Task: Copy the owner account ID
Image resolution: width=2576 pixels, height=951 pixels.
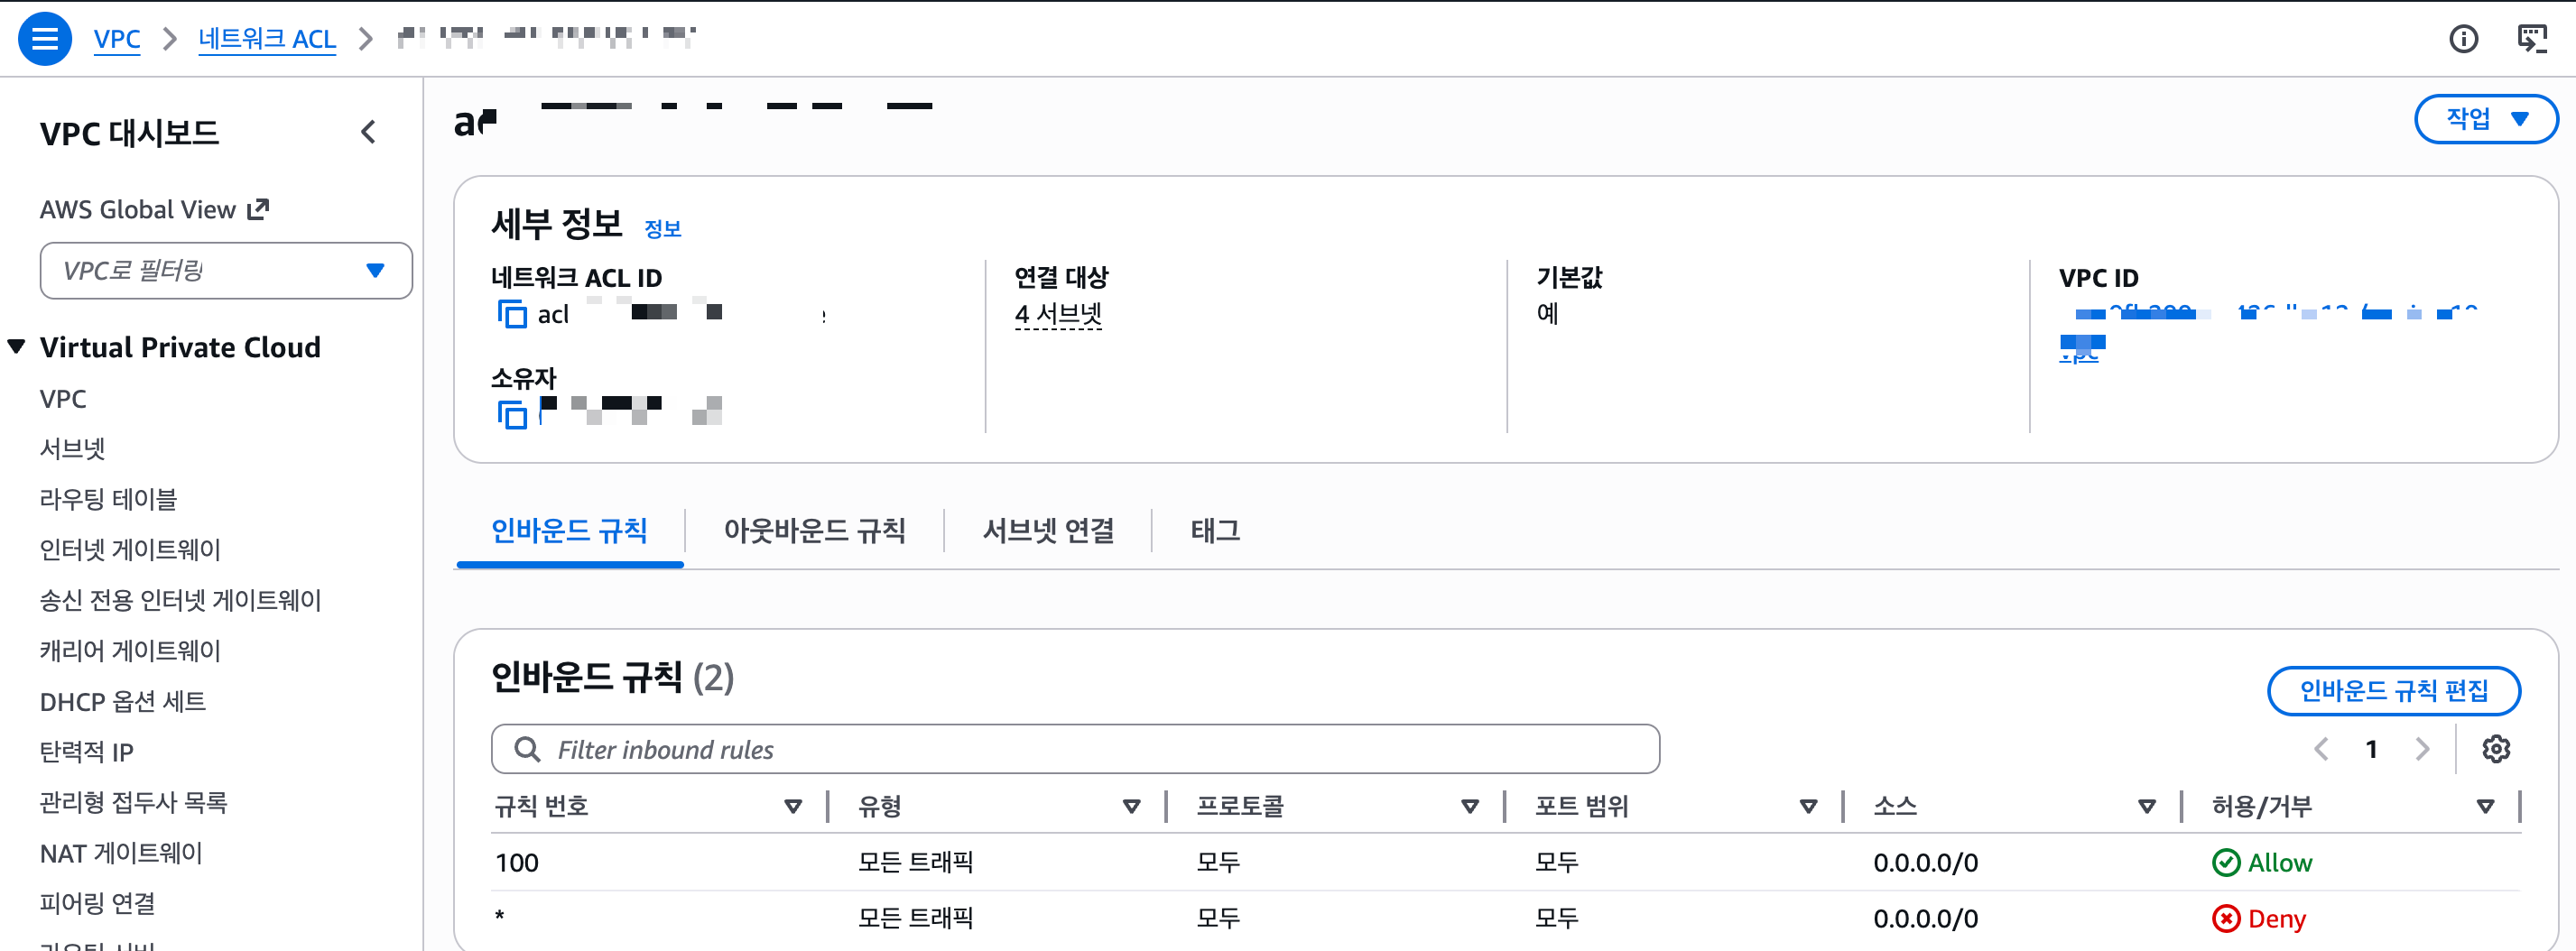Action: click(512, 414)
